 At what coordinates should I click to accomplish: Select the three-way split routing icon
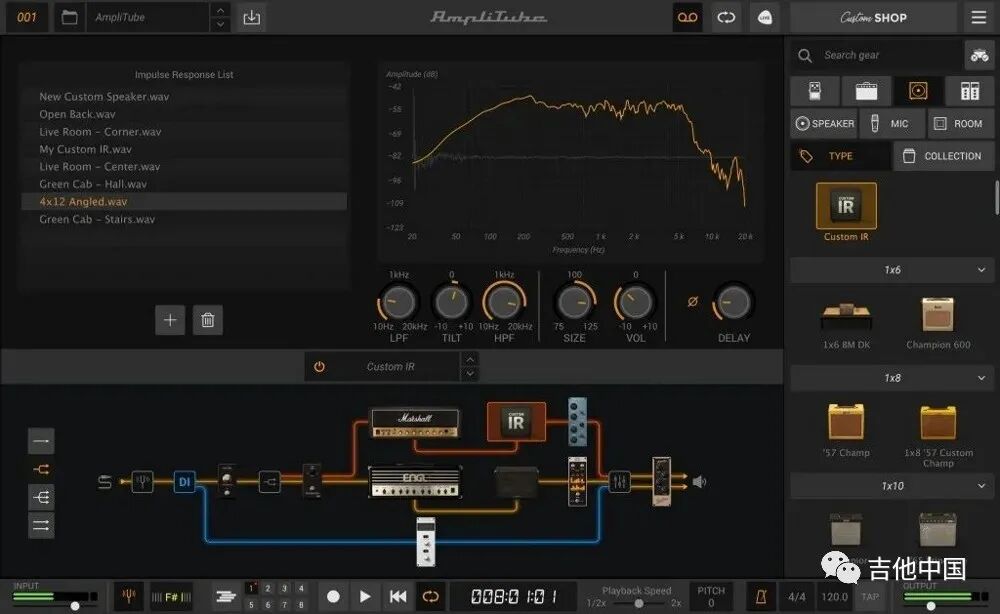tap(41, 497)
